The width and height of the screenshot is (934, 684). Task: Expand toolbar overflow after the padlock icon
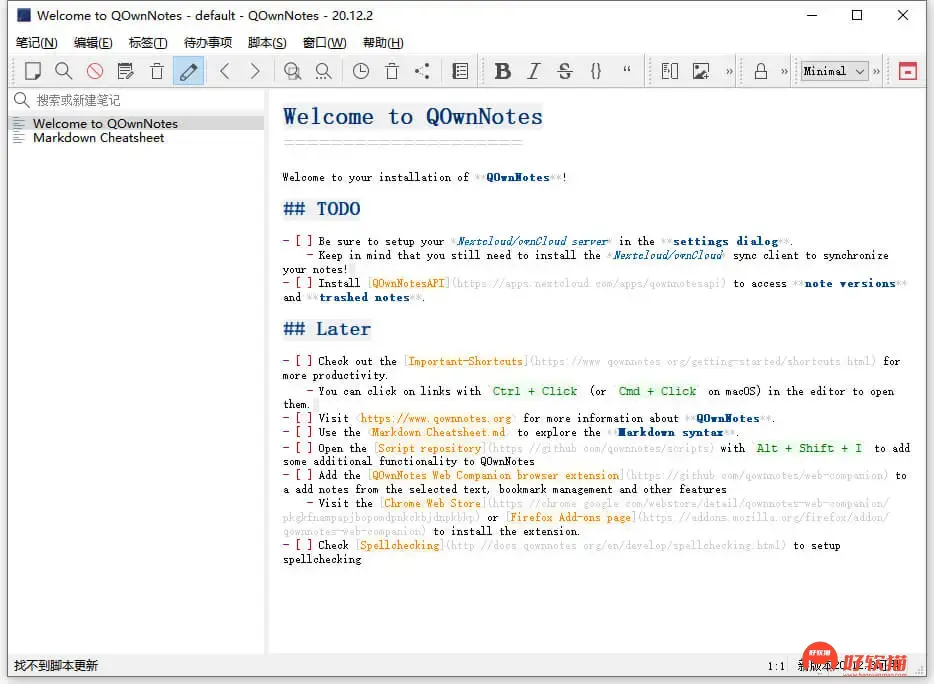coord(784,71)
